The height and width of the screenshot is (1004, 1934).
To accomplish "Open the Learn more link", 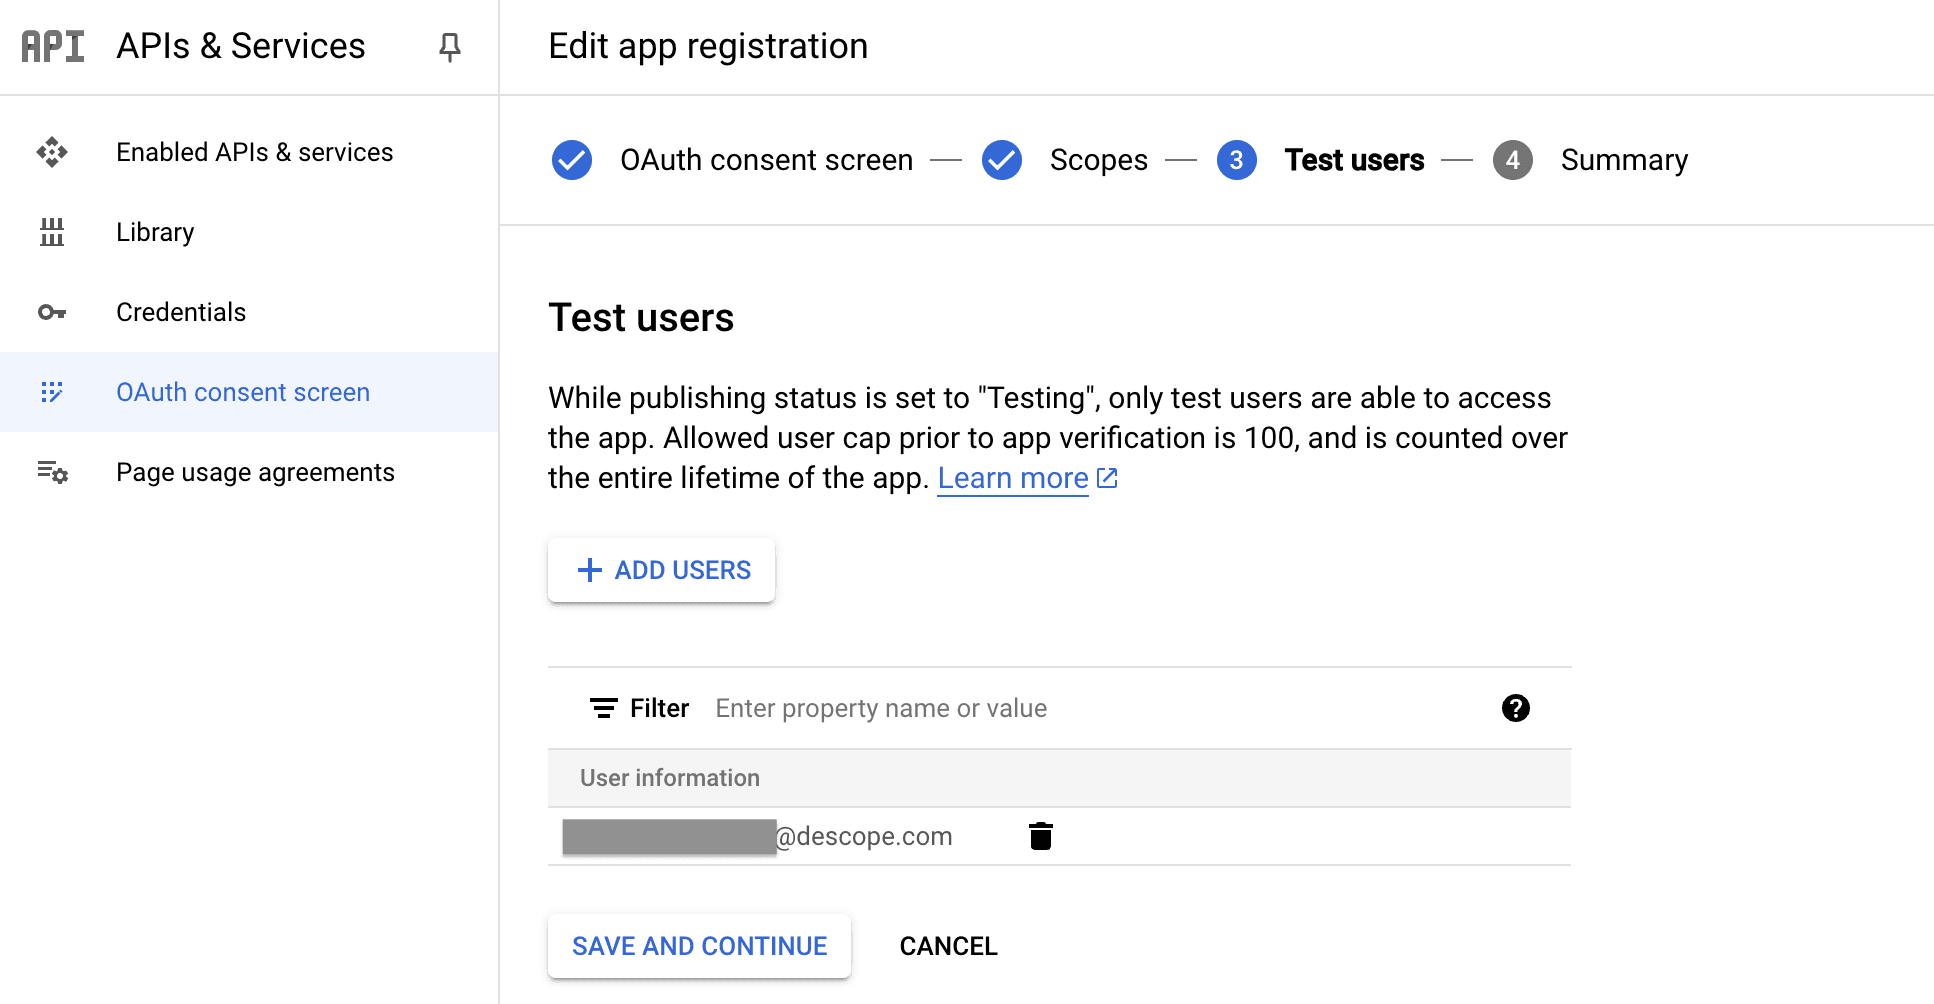I will (x=1012, y=478).
